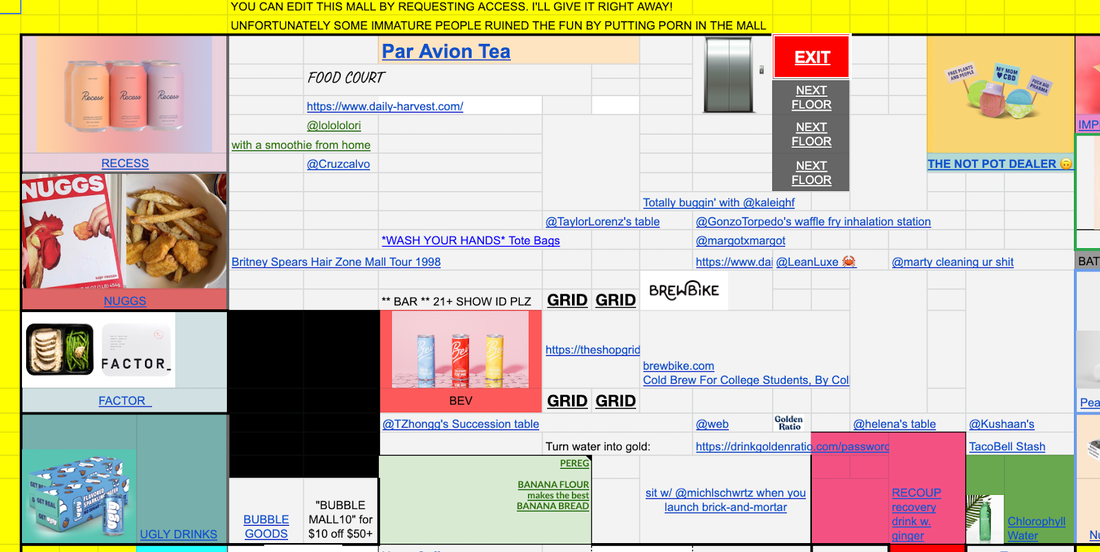This screenshot has height=552, width=1100.
Task: Click the Not Pot Dealer product image
Action: click(x=1000, y=95)
